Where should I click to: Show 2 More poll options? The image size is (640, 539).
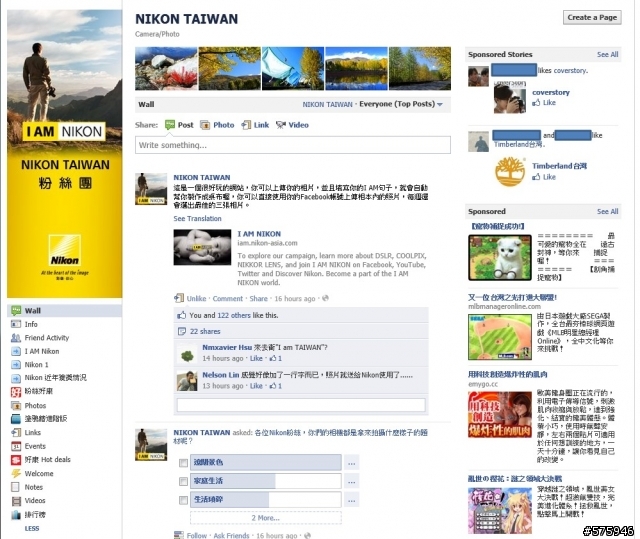tap(266, 518)
